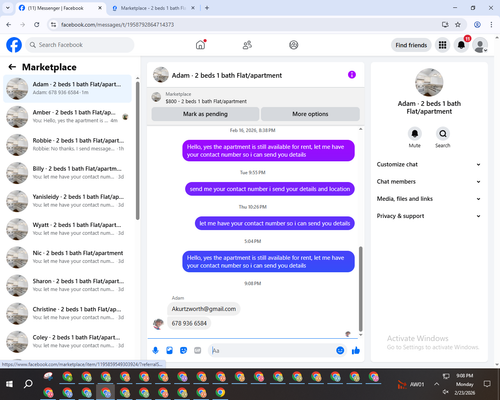This screenshot has height=400, width=500.
Task: Show hidden system tray icons
Action: (436, 384)
